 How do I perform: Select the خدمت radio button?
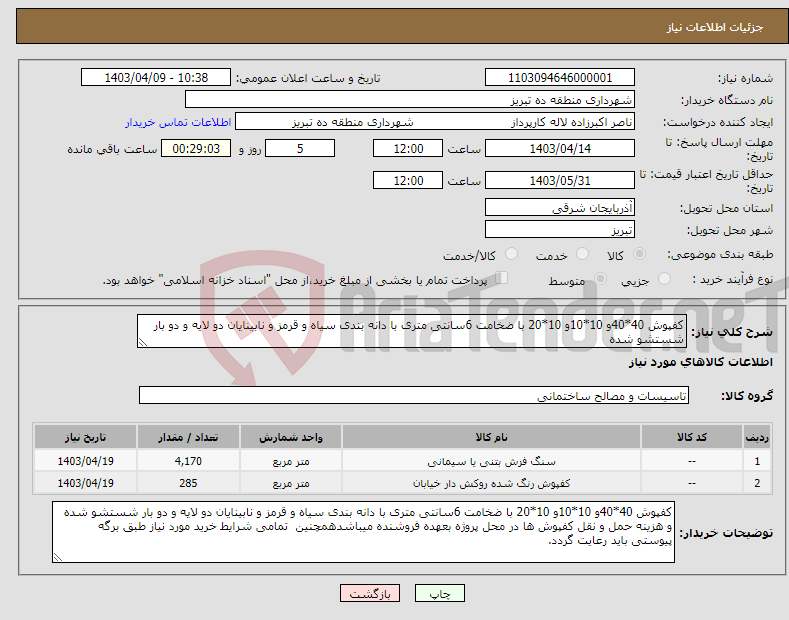(582, 254)
